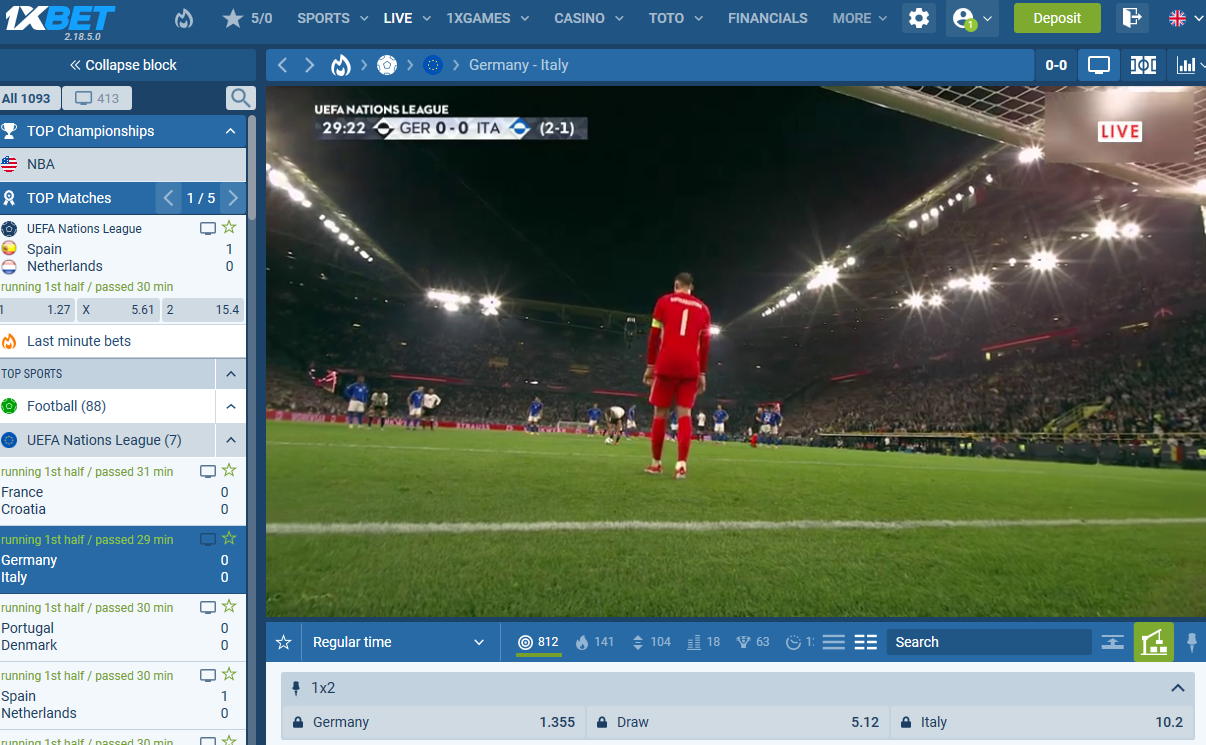Switch markets to two-column layout icon

pos(866,642)
